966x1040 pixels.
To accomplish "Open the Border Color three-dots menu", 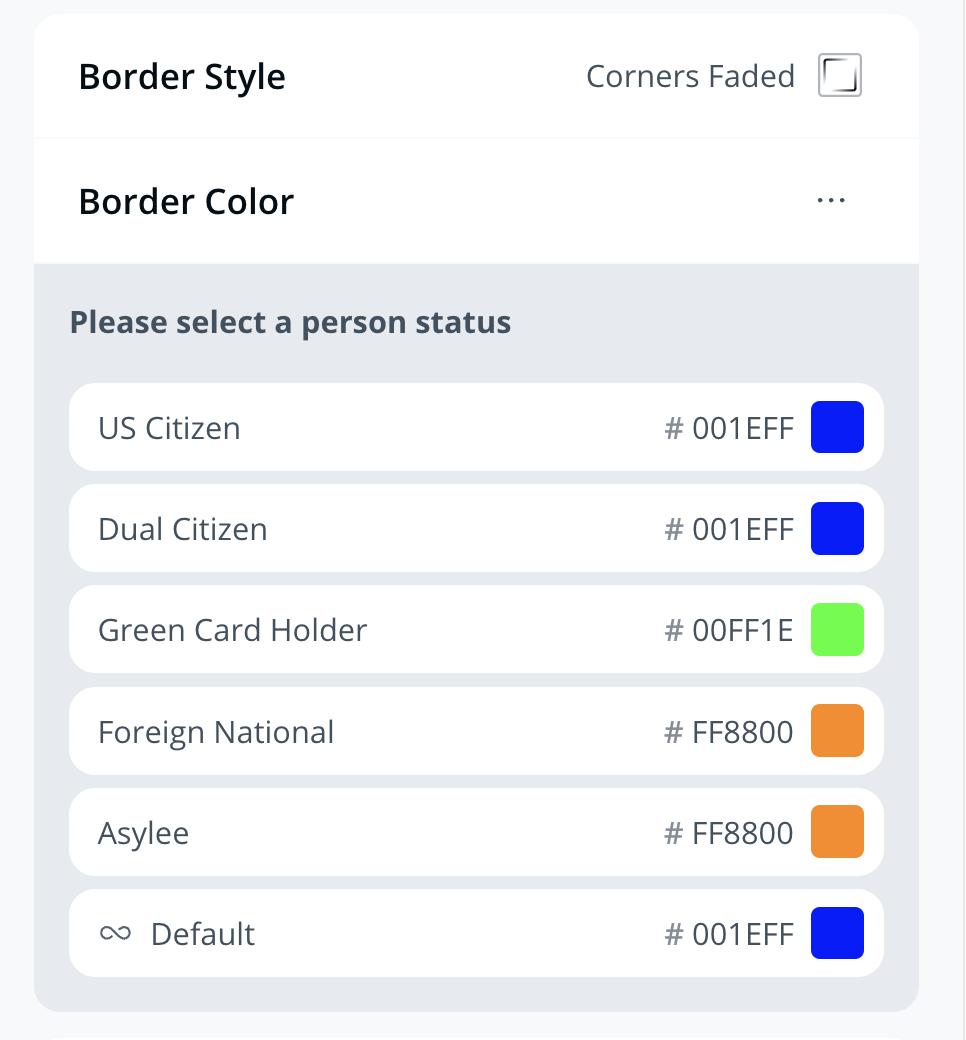I will [x=831, y=201].
